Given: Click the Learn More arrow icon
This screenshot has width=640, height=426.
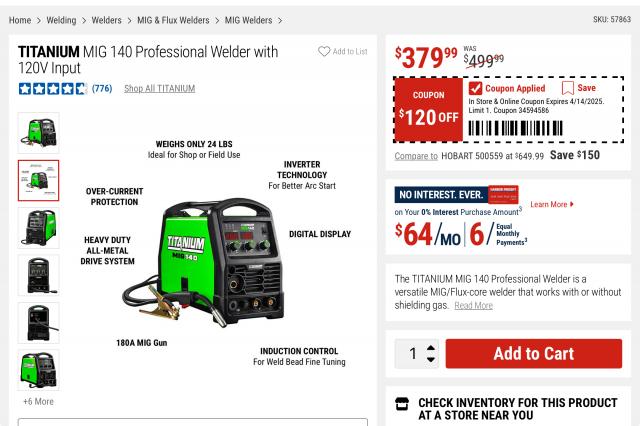Looking at the screenshot, I should (572, 204).
